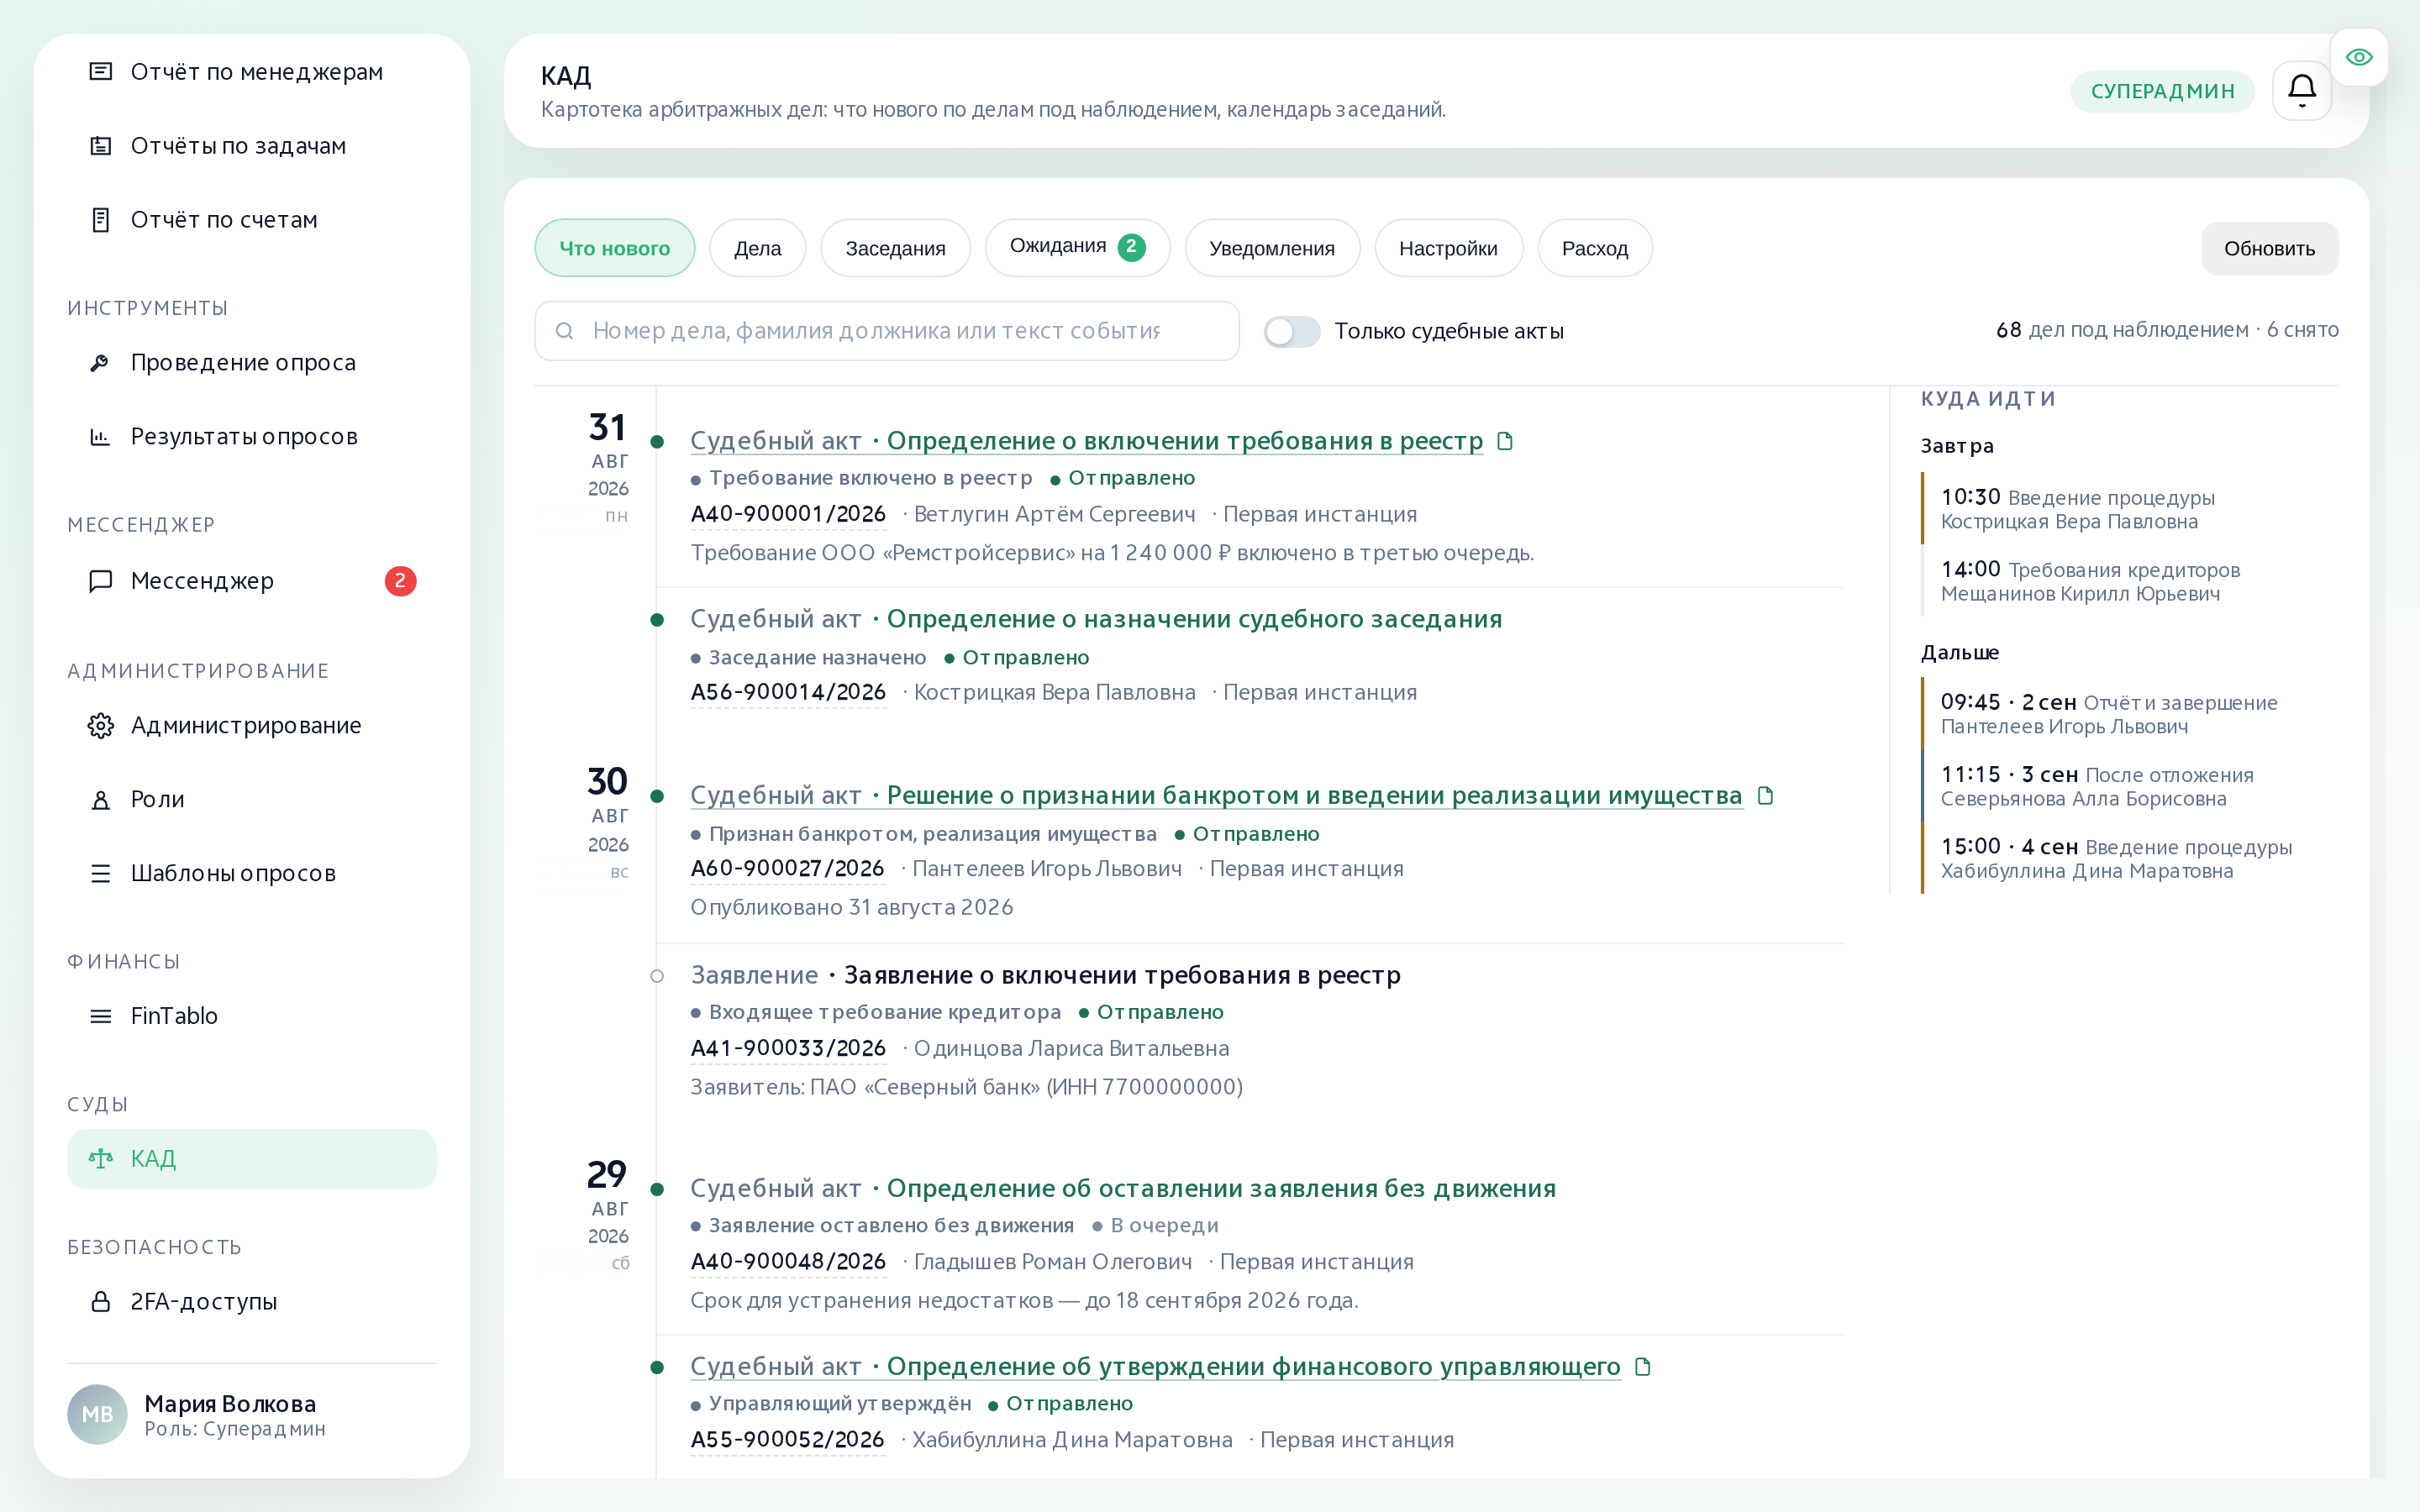Click 'Результаты опросов' chart icon

[x=101, y=437]
